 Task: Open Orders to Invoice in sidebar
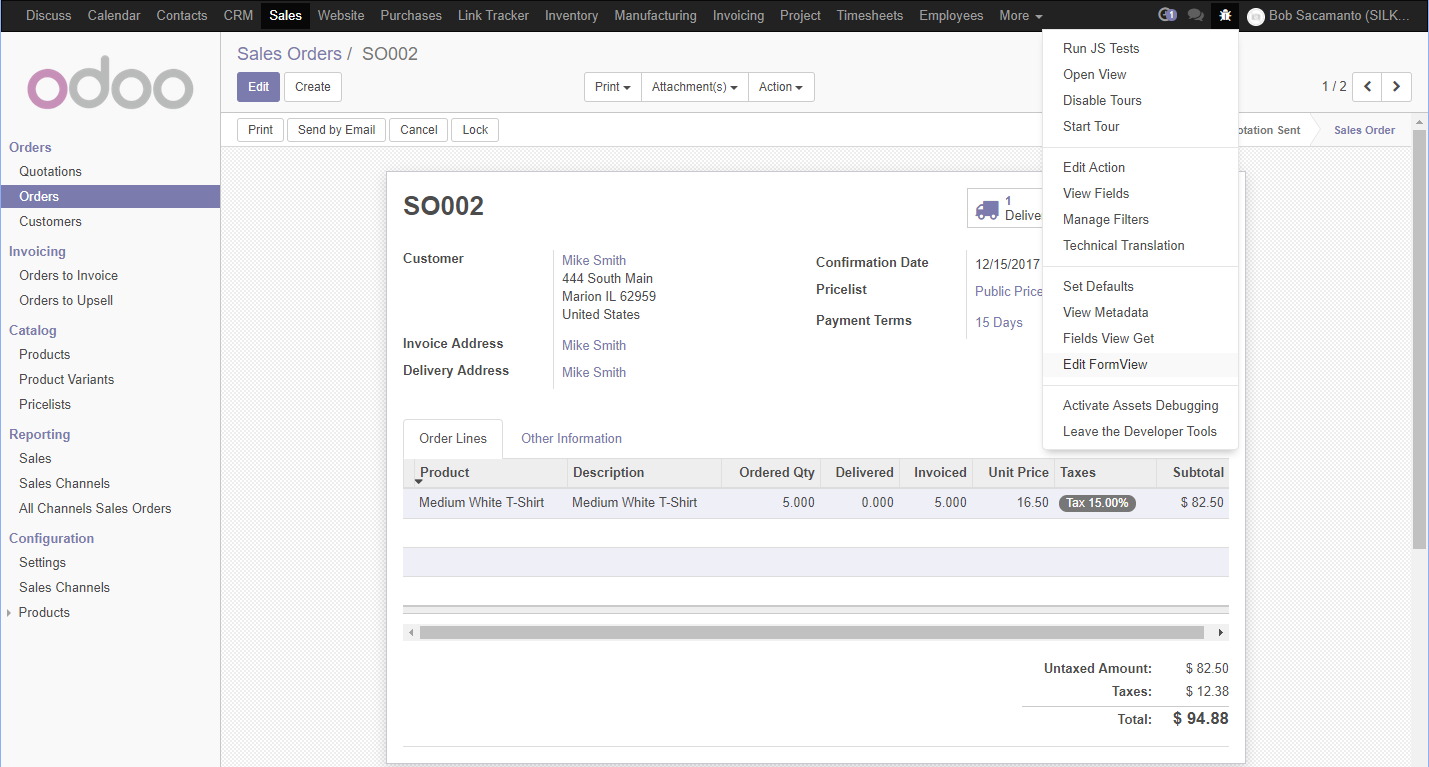pyautogui.click(x=68, y=275)
